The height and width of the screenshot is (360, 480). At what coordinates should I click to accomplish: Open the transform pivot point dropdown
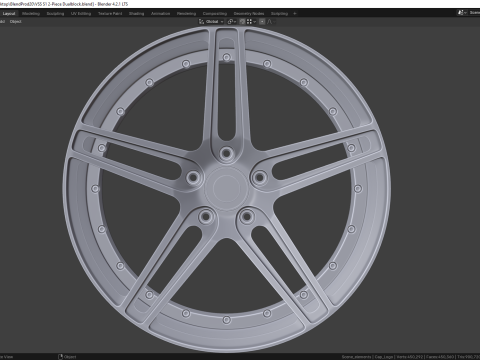coord(232,22)
